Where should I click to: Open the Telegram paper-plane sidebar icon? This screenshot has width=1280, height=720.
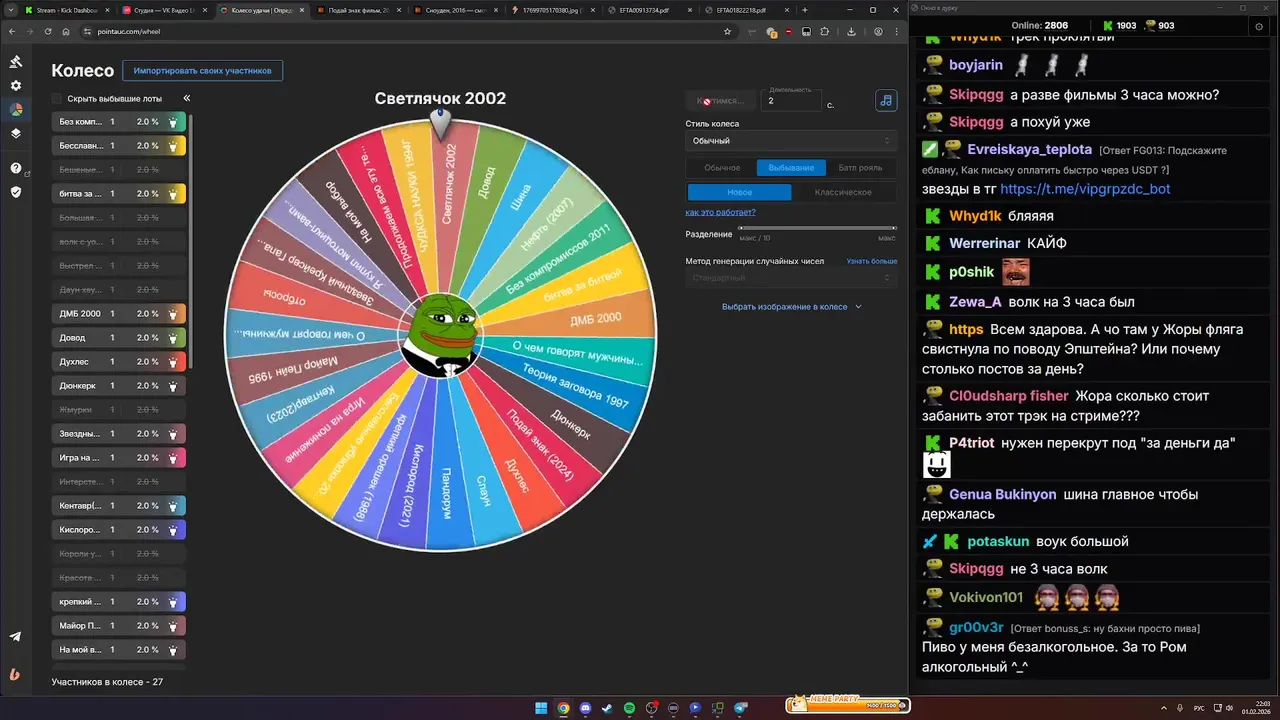coord(15,636)
